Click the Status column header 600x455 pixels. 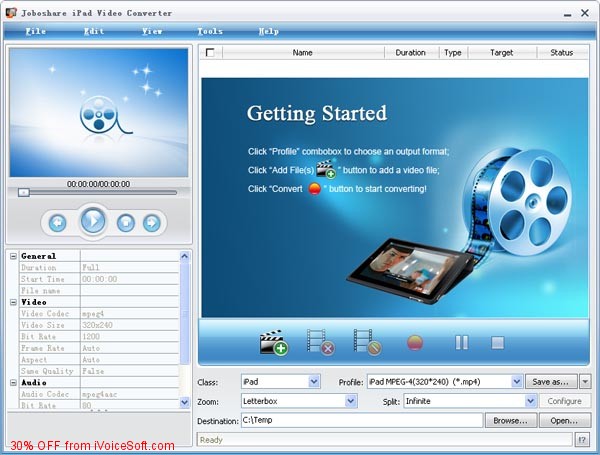click(562, 52)
